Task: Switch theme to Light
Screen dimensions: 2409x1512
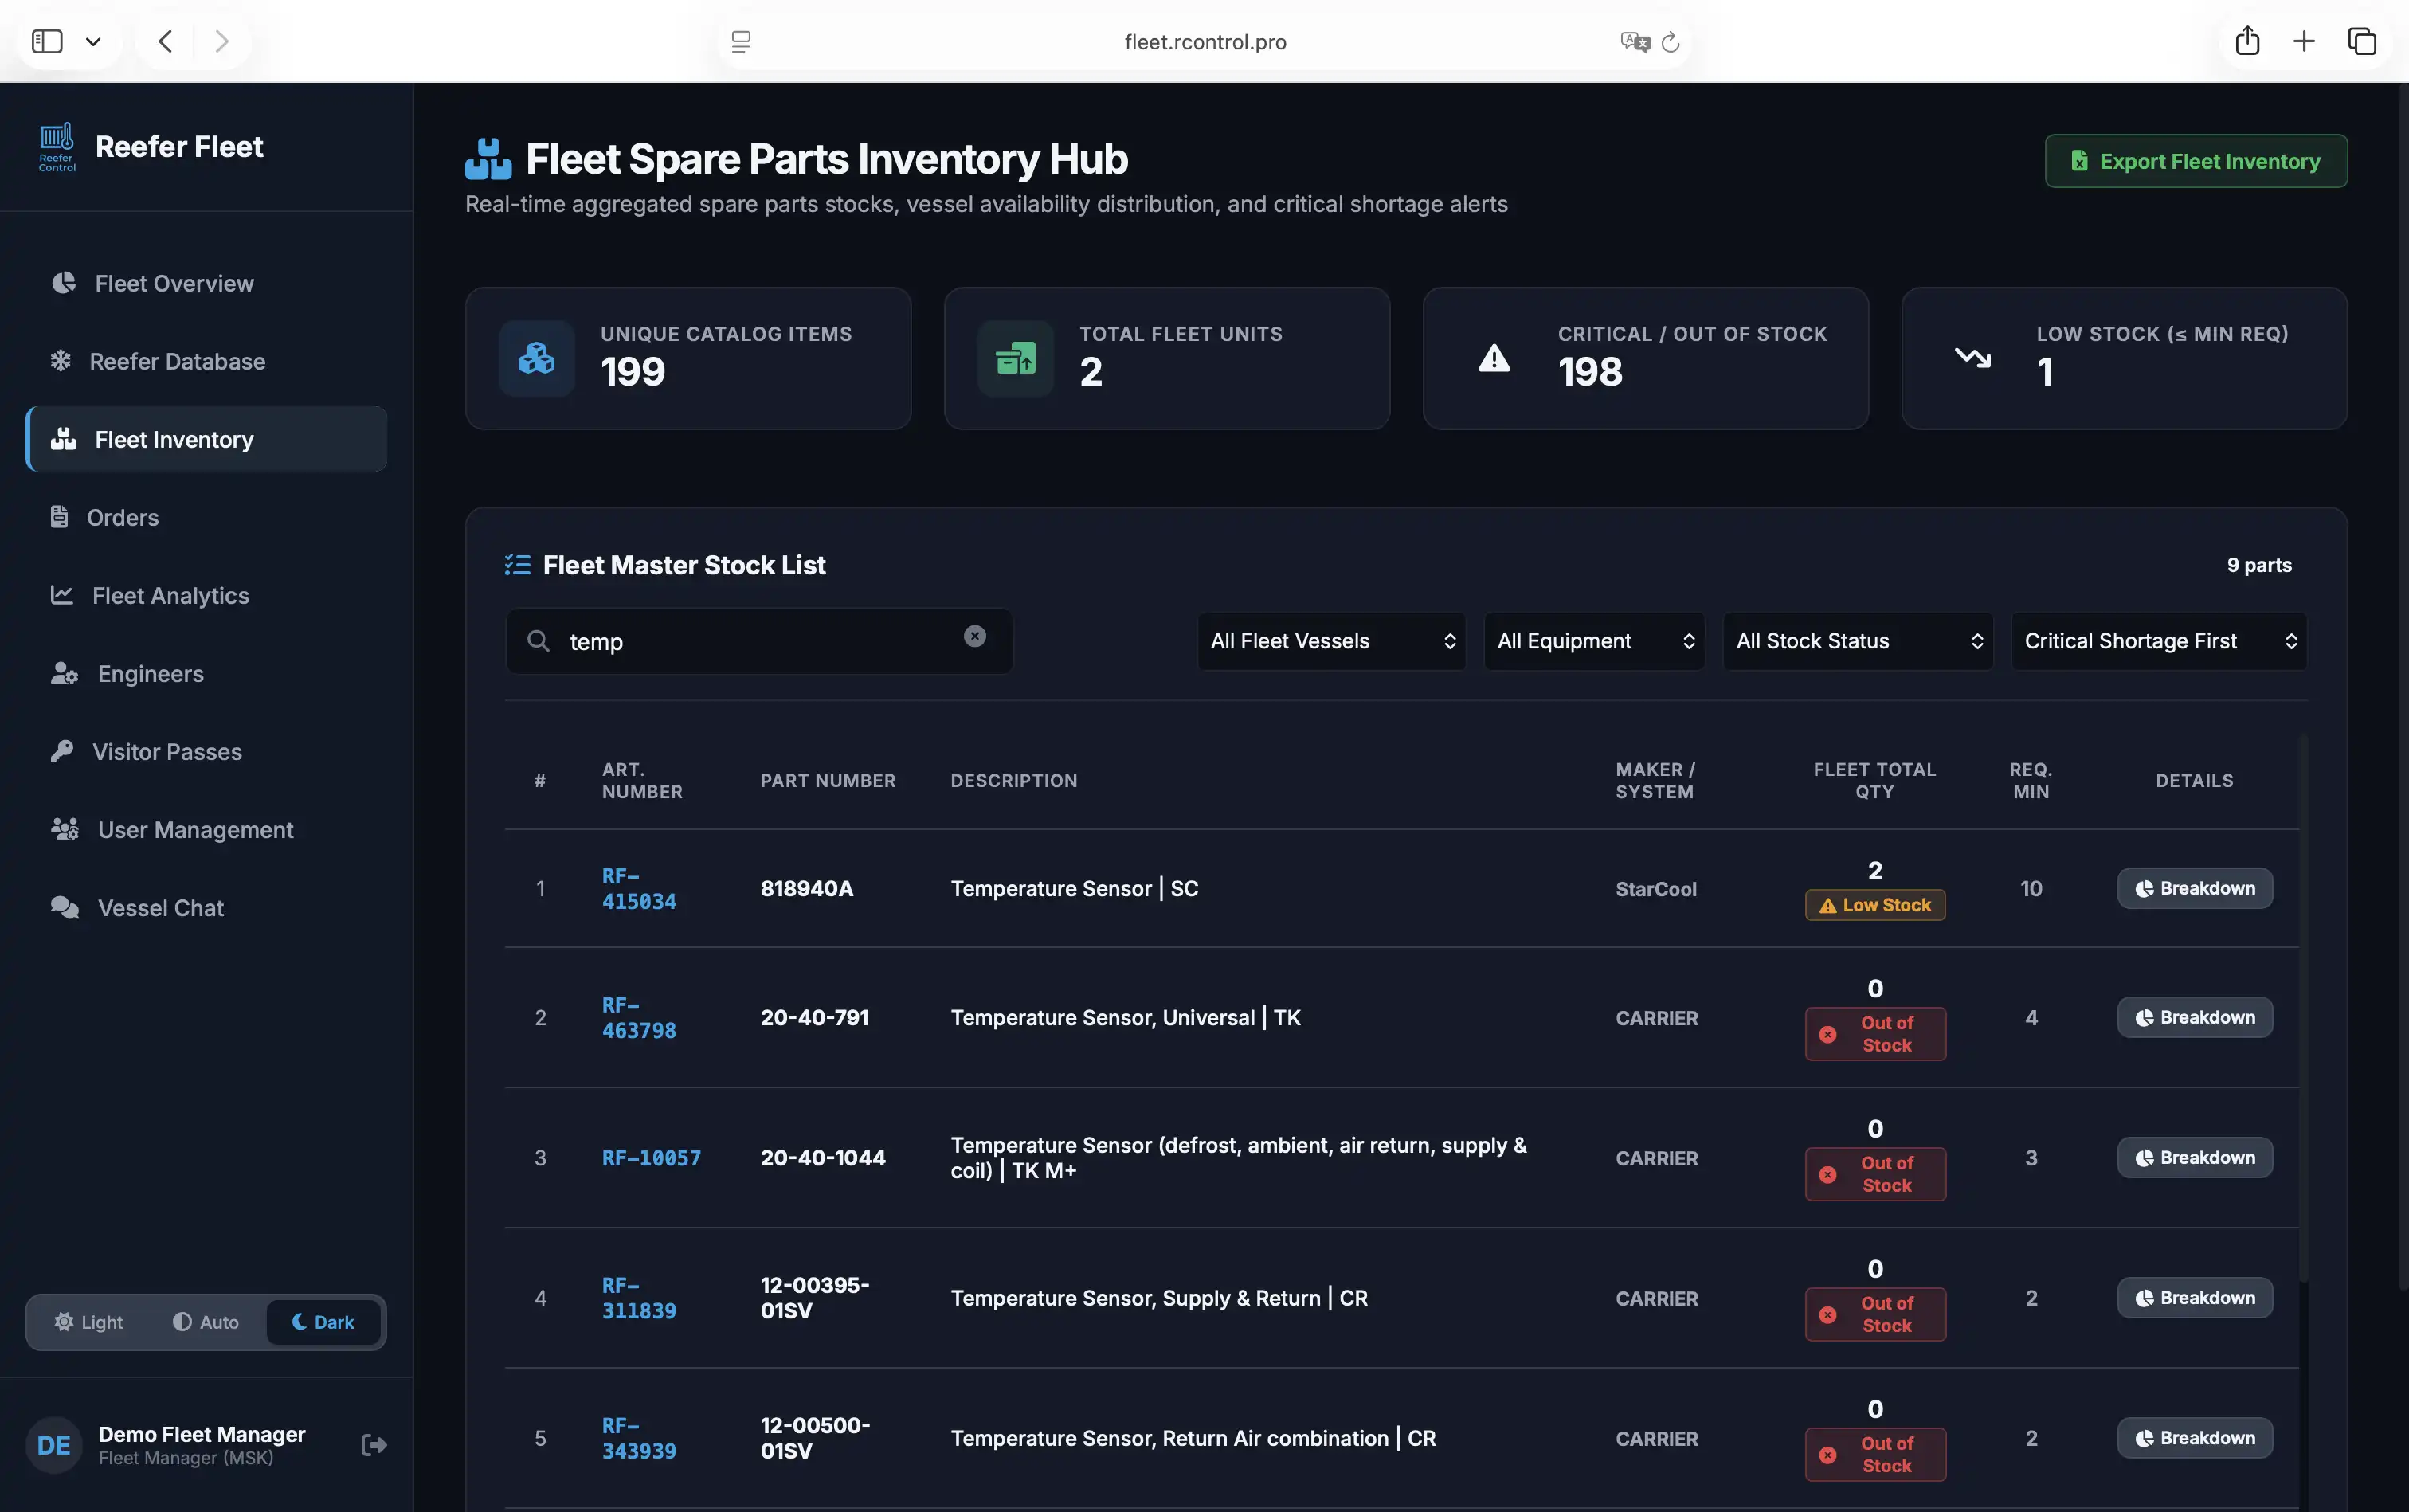Action: point(89,1322)
